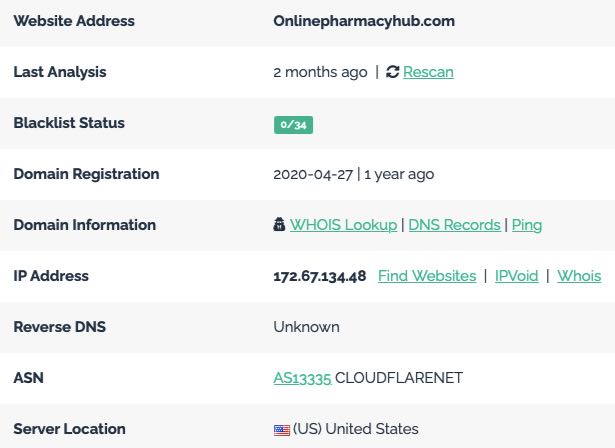615x448 pixels.
Task: Click the 2020-04-27 registration date
Action: pos(313,174)
